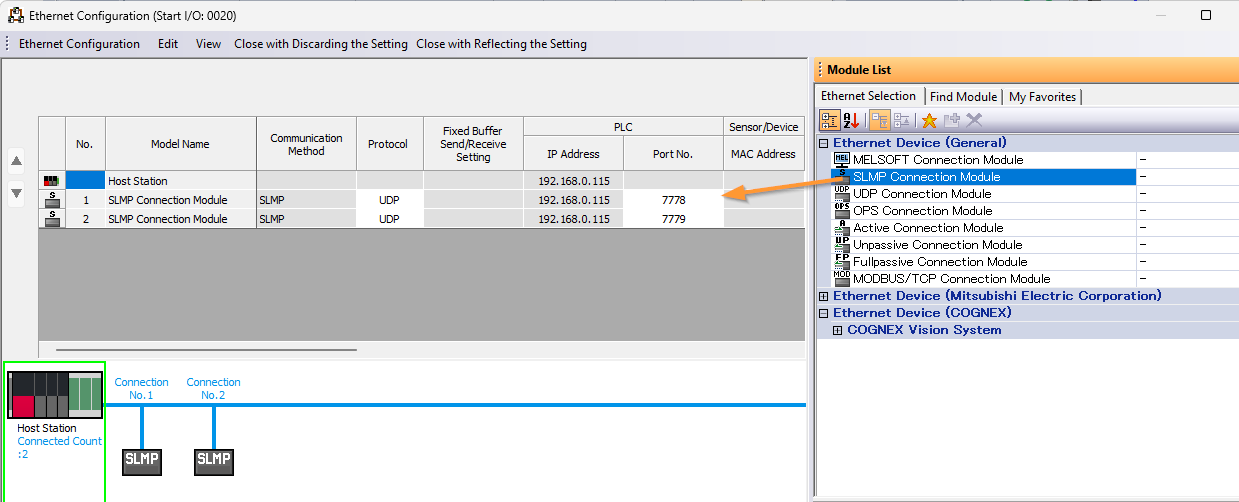This screenshot has width=1239, height=502.
Task: Click the Host Station row icon in table
Action: point(52,181)
